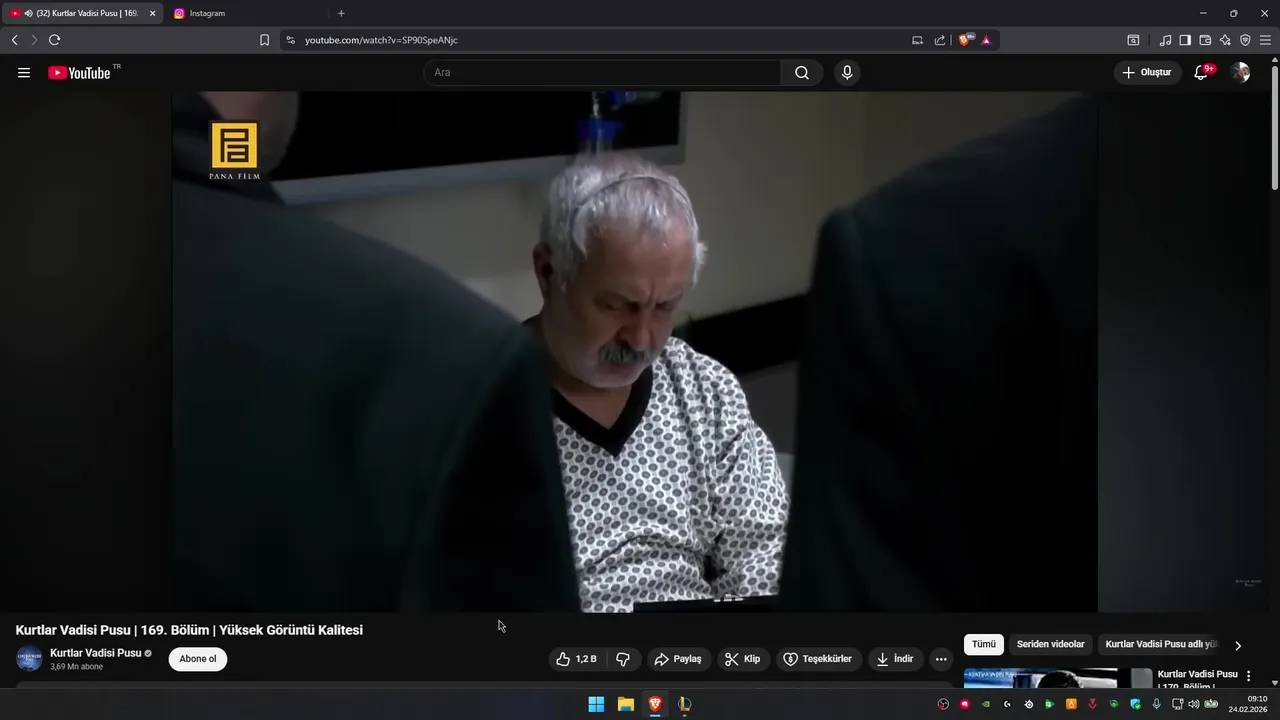1280x720 pixels.
Task: Open Kurtlar Vadisi Pusu channel avatar
Action: [x=29, y=659]
